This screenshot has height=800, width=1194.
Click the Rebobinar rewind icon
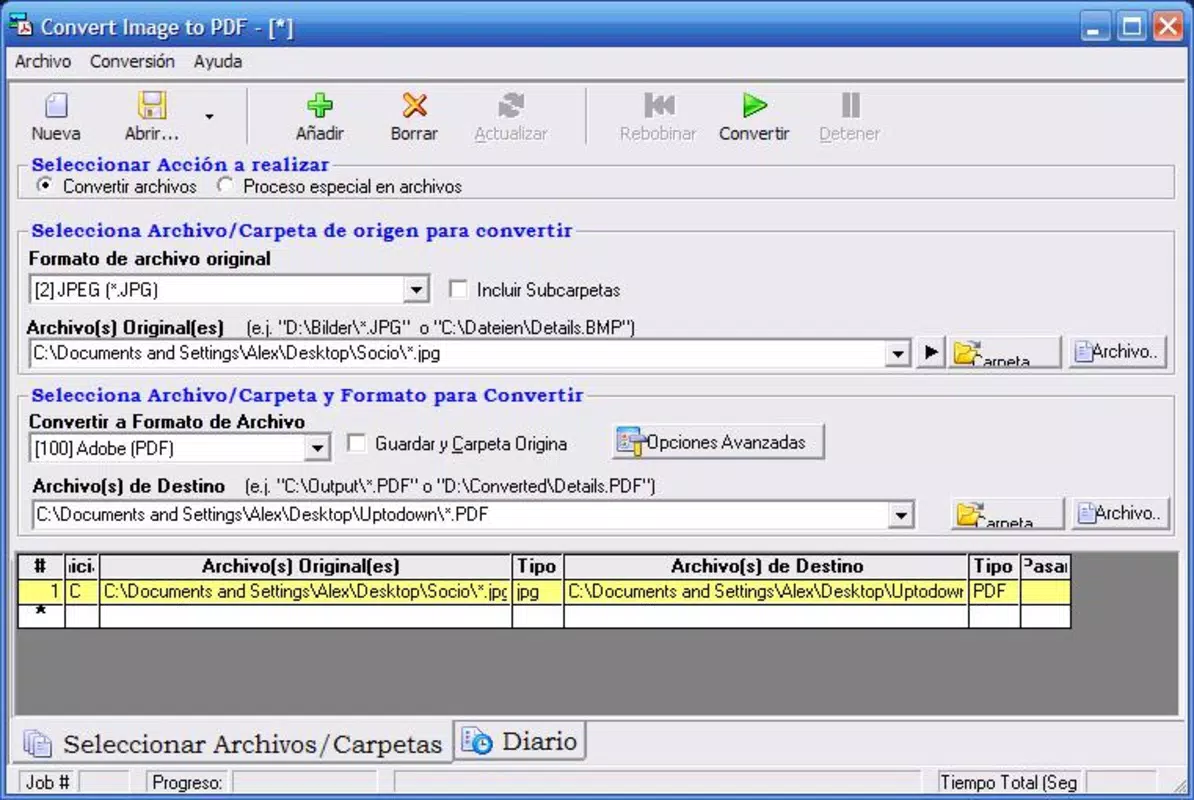(659, 106)
